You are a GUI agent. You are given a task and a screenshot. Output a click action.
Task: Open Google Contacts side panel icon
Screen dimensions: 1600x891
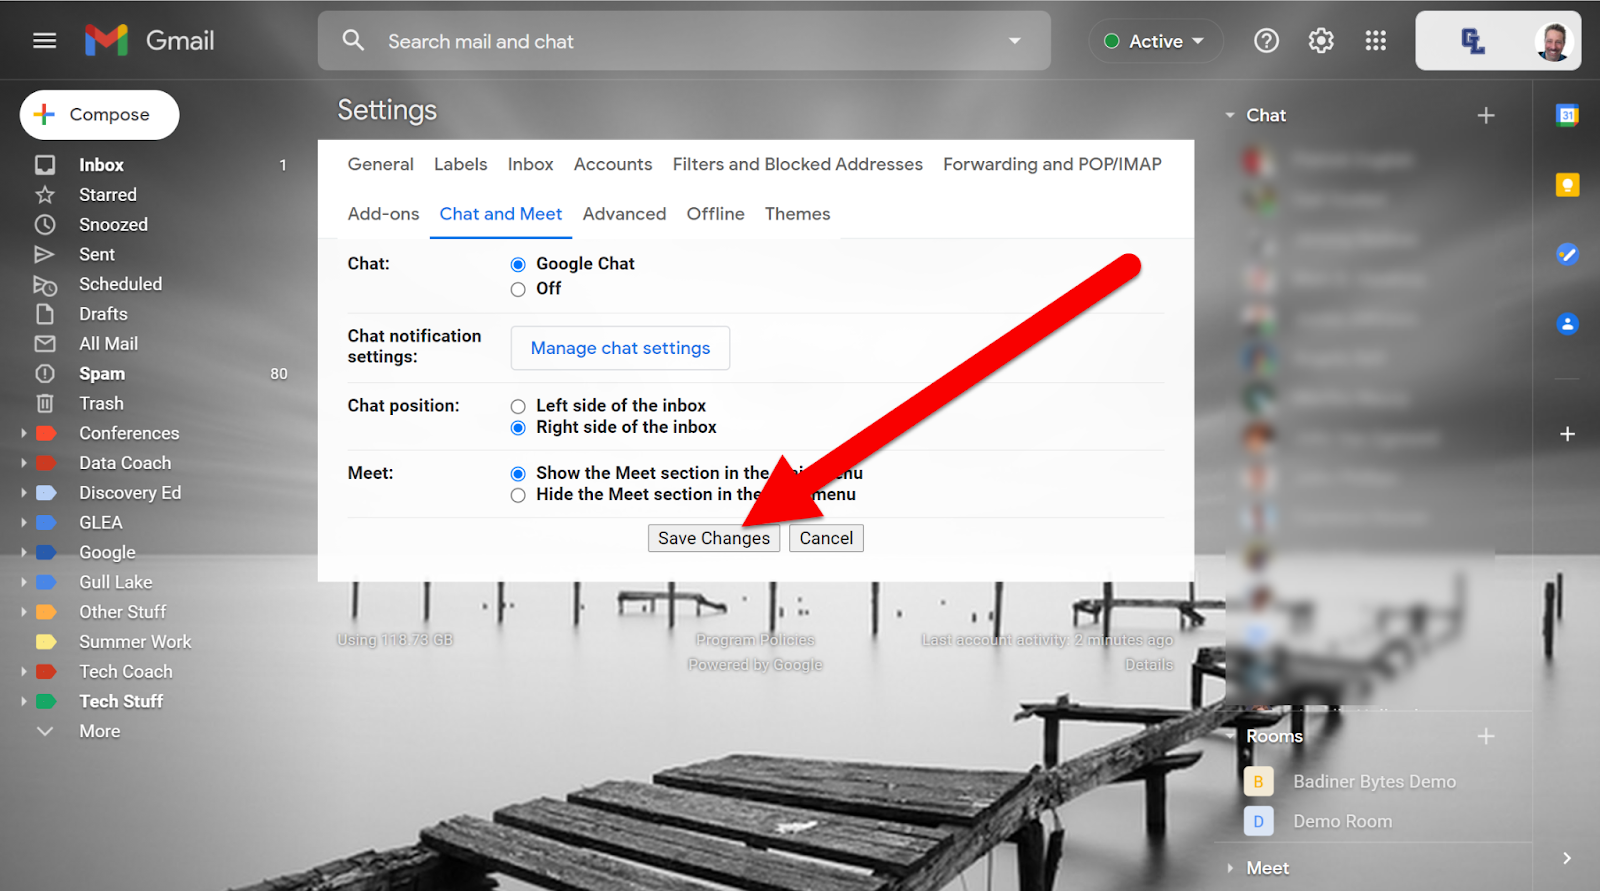(x=1567, y=324)
